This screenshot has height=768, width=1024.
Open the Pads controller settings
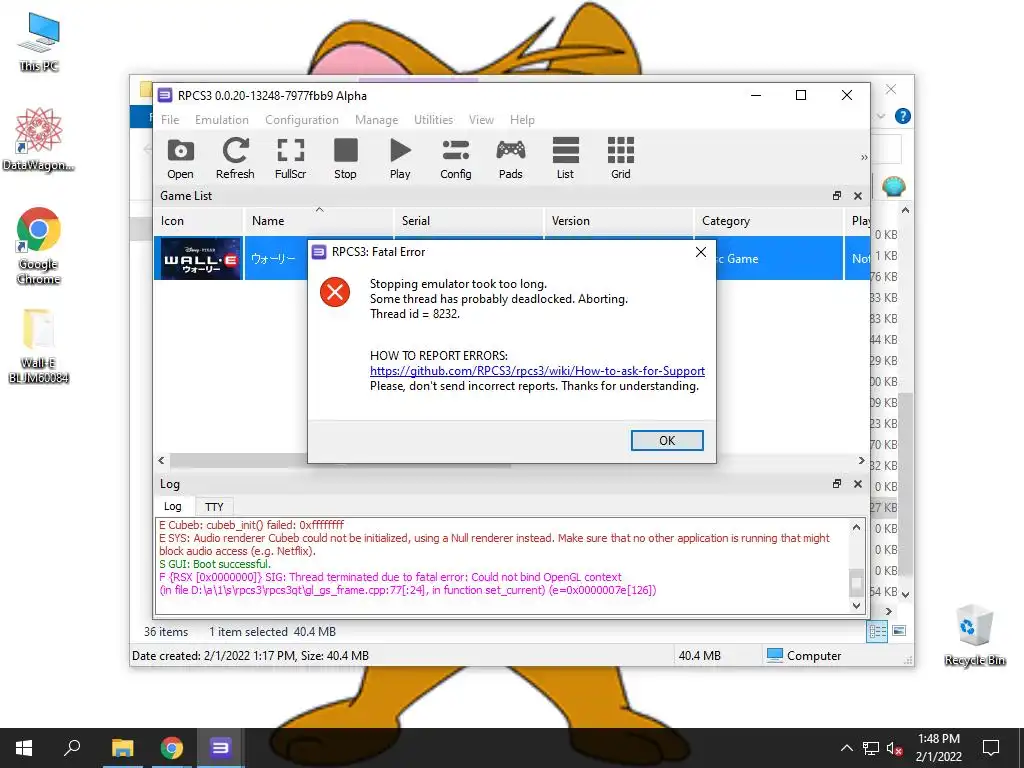click(x=511, y=158)
